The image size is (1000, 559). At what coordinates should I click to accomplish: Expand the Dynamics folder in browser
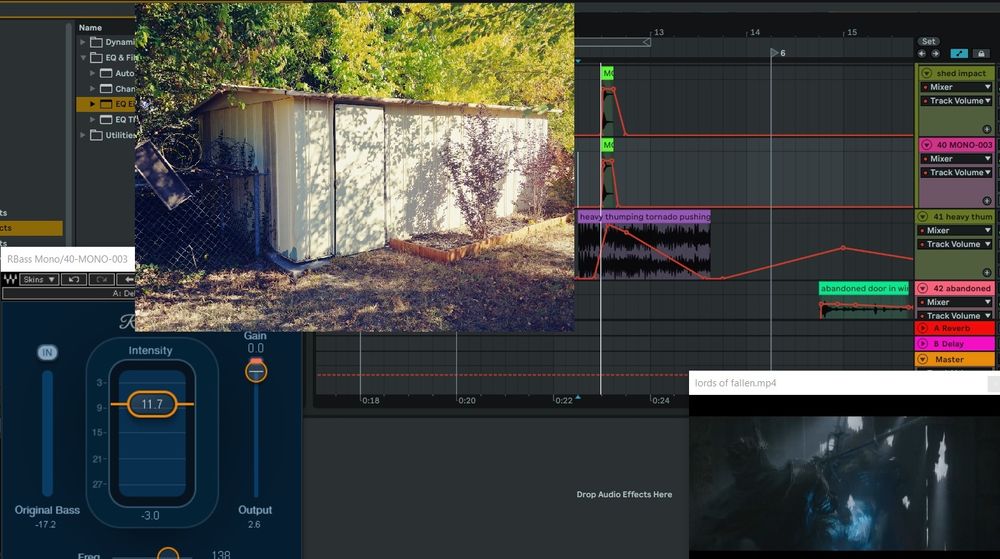tap(83, 42)
